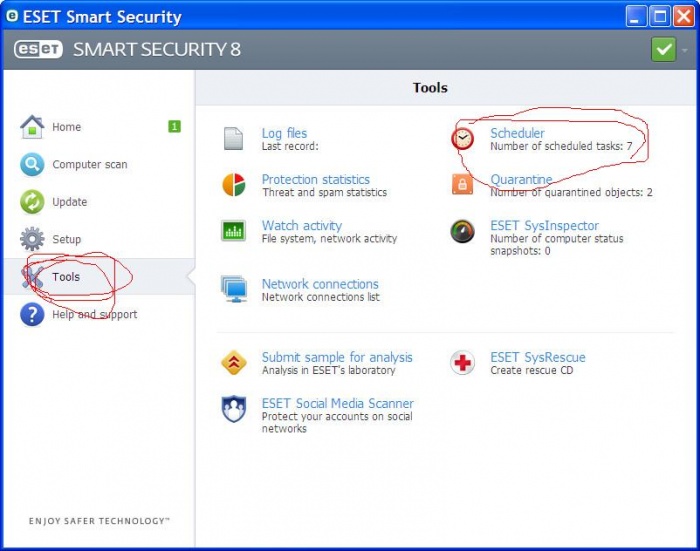Click the Submit sample for analysis icon

point(233,363)
